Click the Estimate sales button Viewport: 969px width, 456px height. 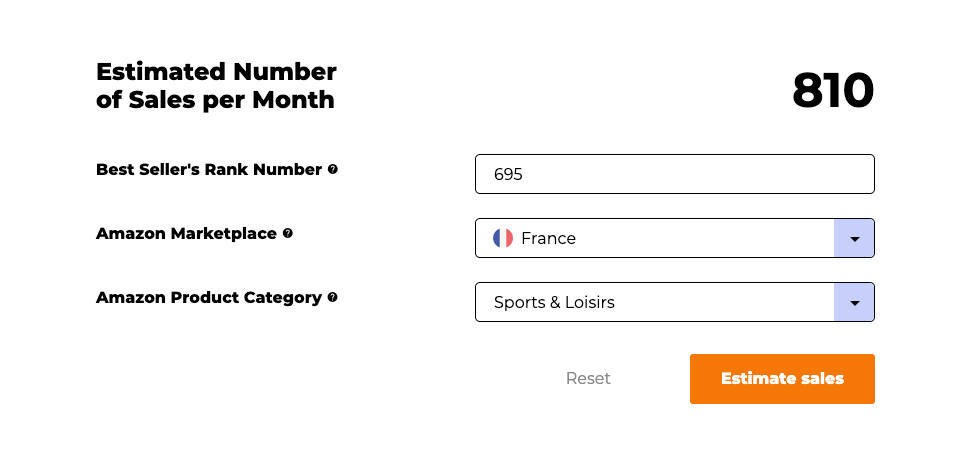pyautogui.click(x=782, y=379)
